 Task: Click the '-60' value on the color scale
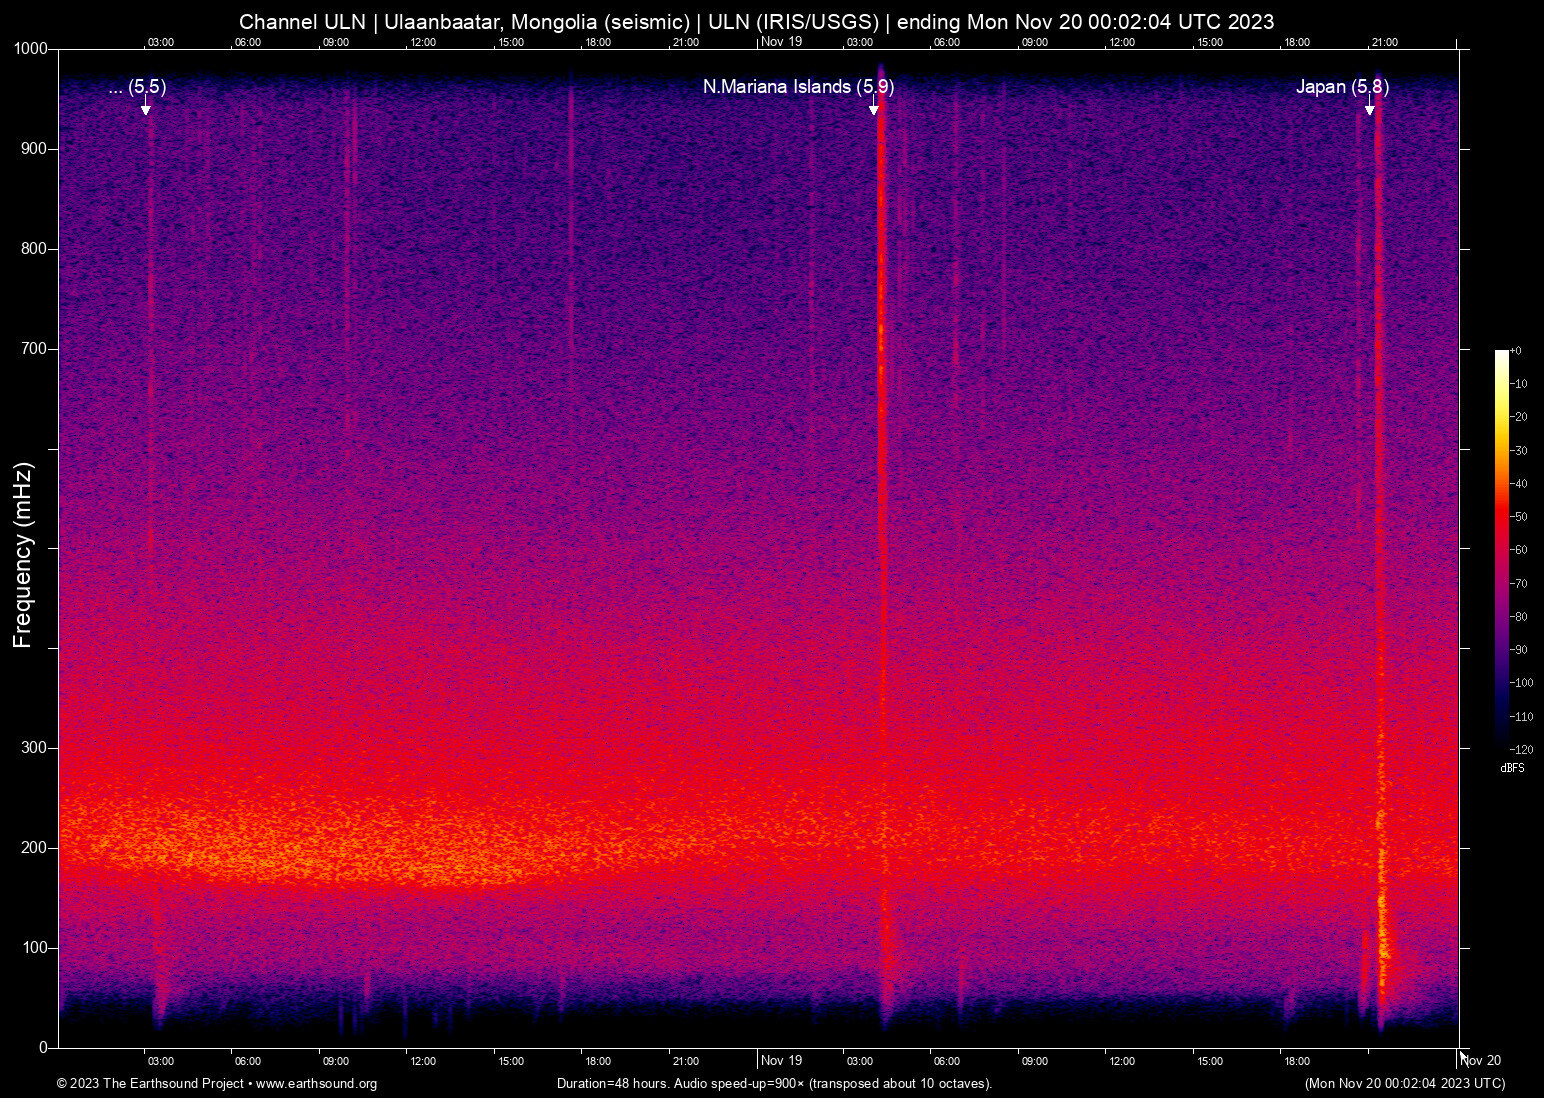coord(1519,550)
